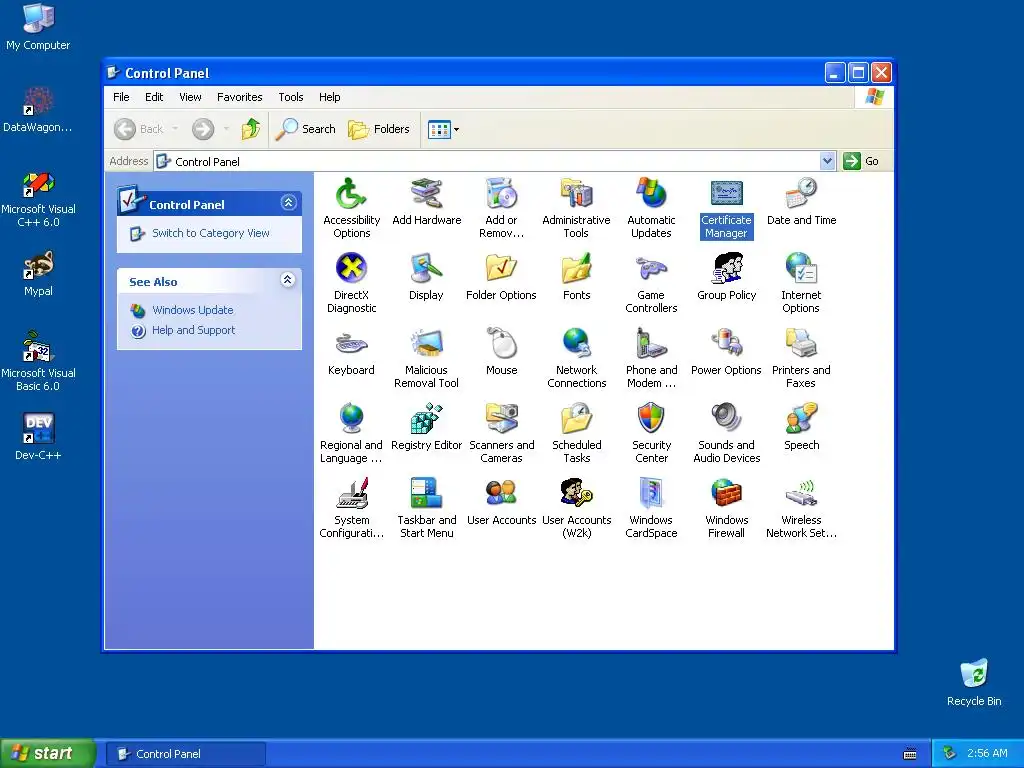This screenshot has width=1024, height=768.
Task: Follow the Windows Update link
Action: (193, 310)
